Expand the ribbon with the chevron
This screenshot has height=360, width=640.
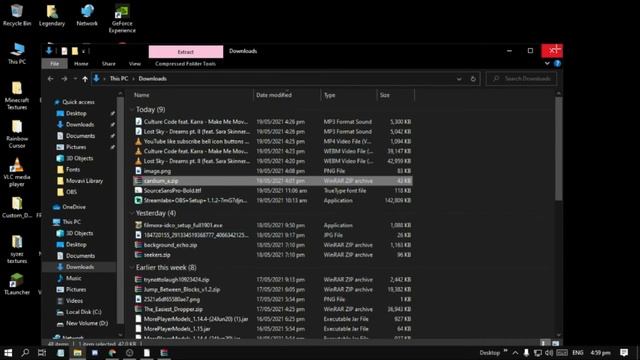[547, 63]
